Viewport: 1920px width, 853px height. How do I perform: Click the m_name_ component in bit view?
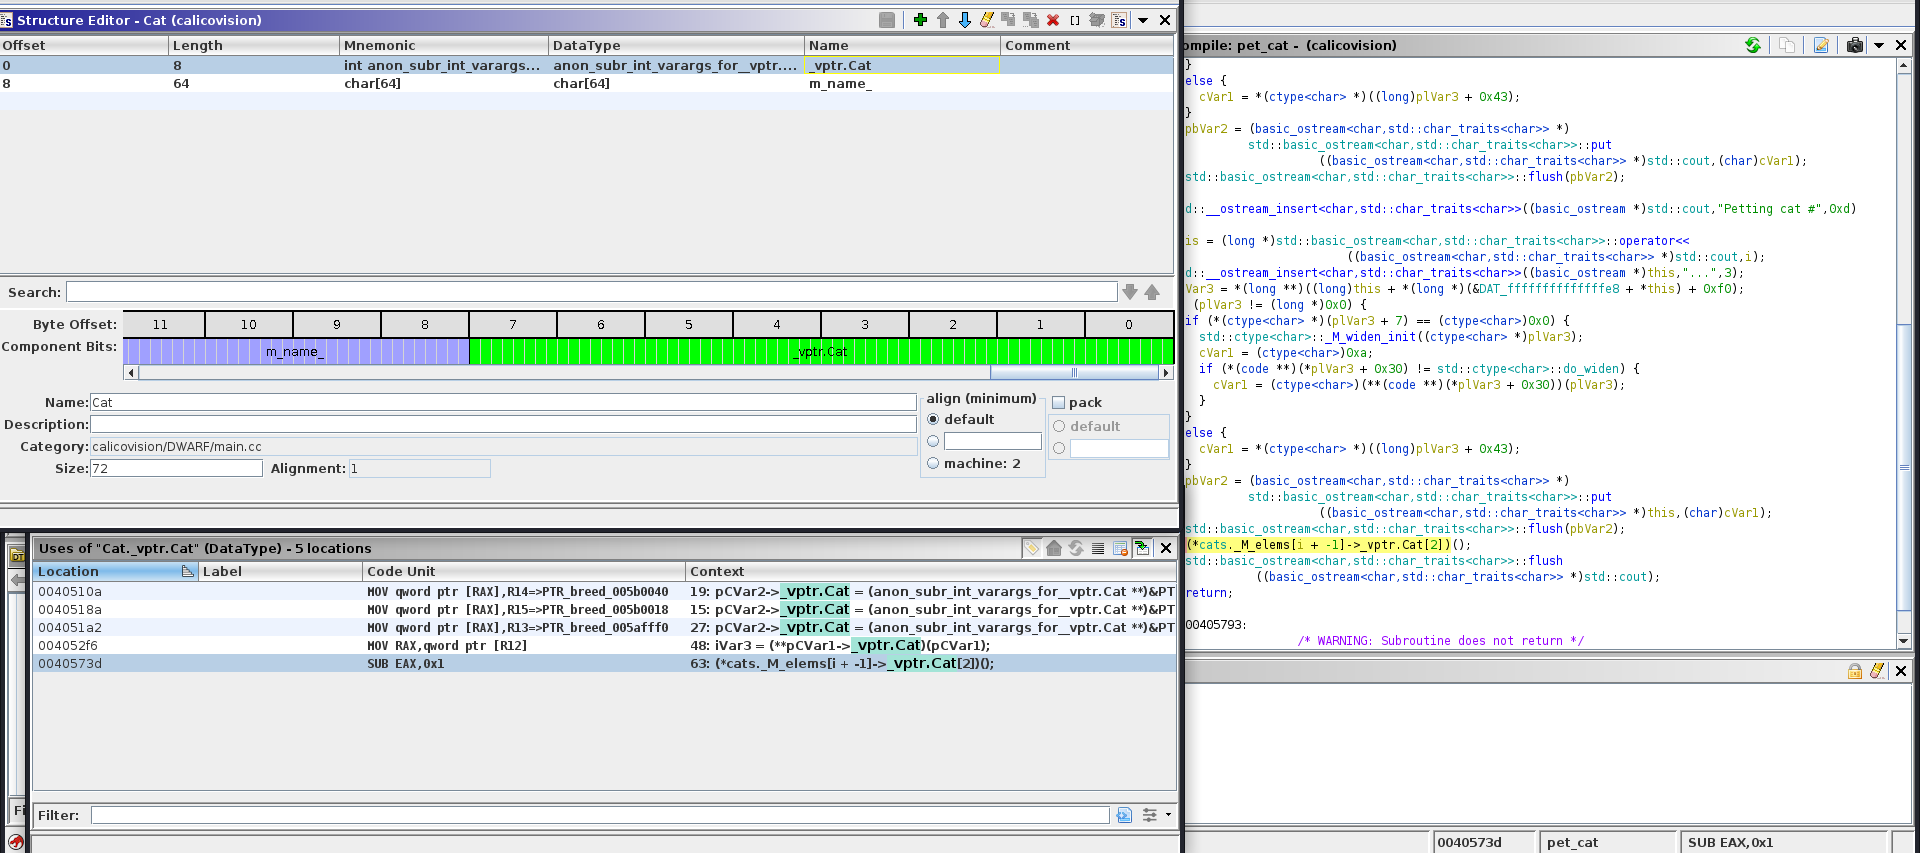tap(296, 351)
